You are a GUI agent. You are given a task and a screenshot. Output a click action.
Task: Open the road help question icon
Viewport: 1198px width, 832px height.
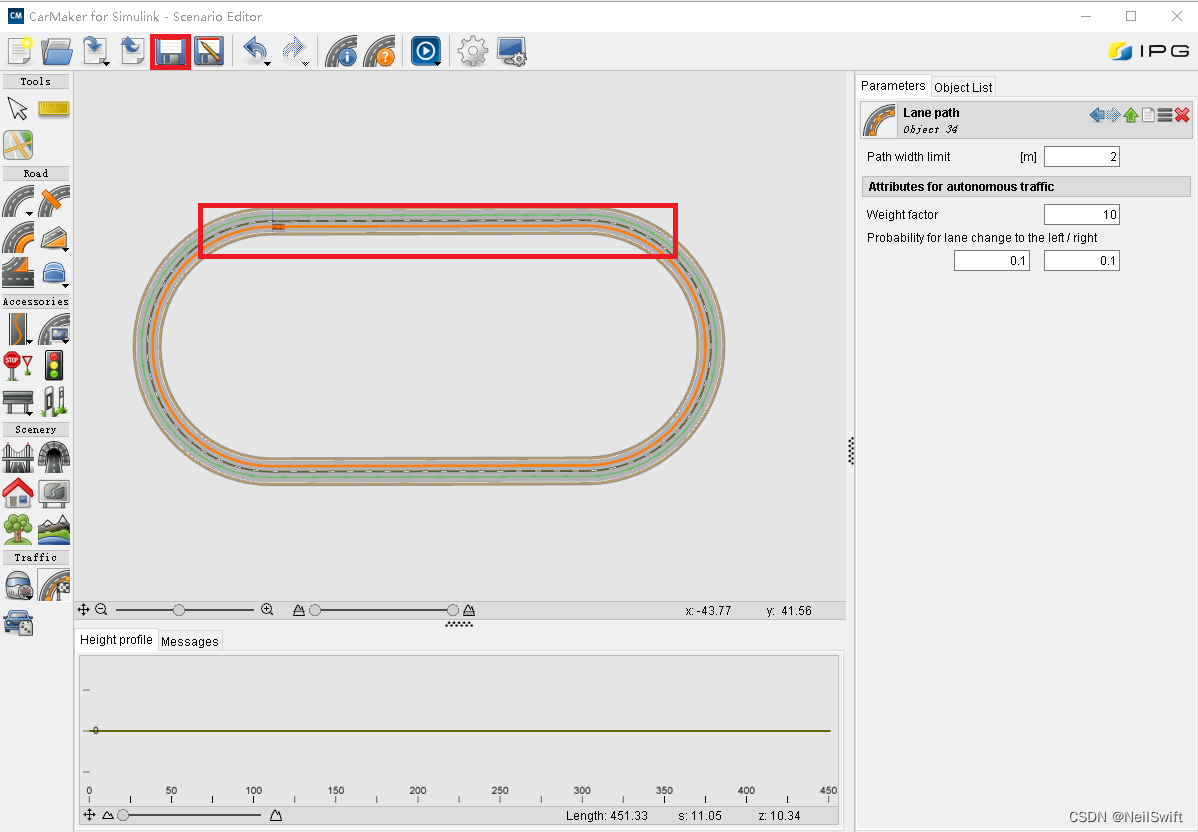[x=380, y=51]
